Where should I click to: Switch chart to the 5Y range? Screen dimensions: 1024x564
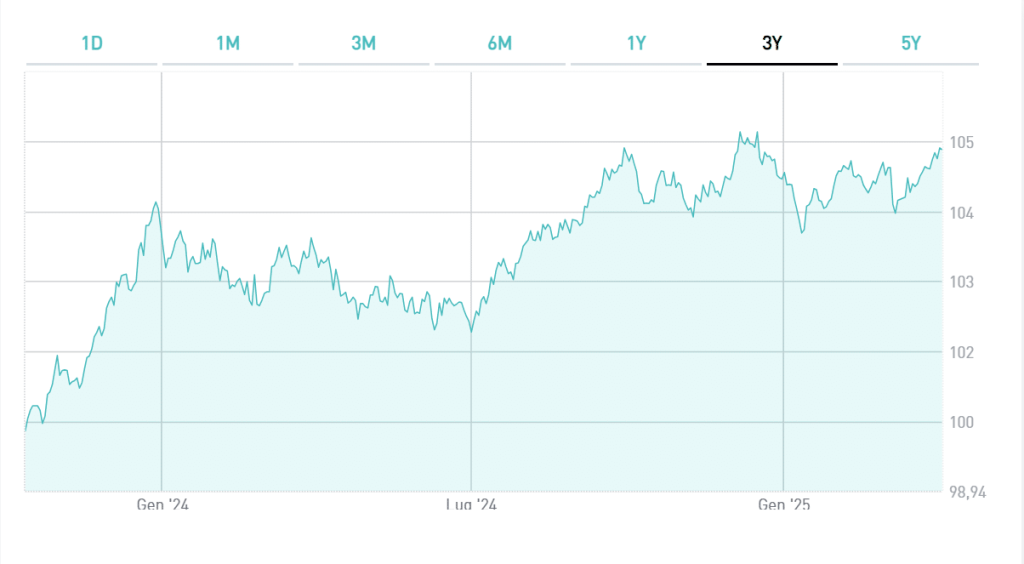[909, 43]
